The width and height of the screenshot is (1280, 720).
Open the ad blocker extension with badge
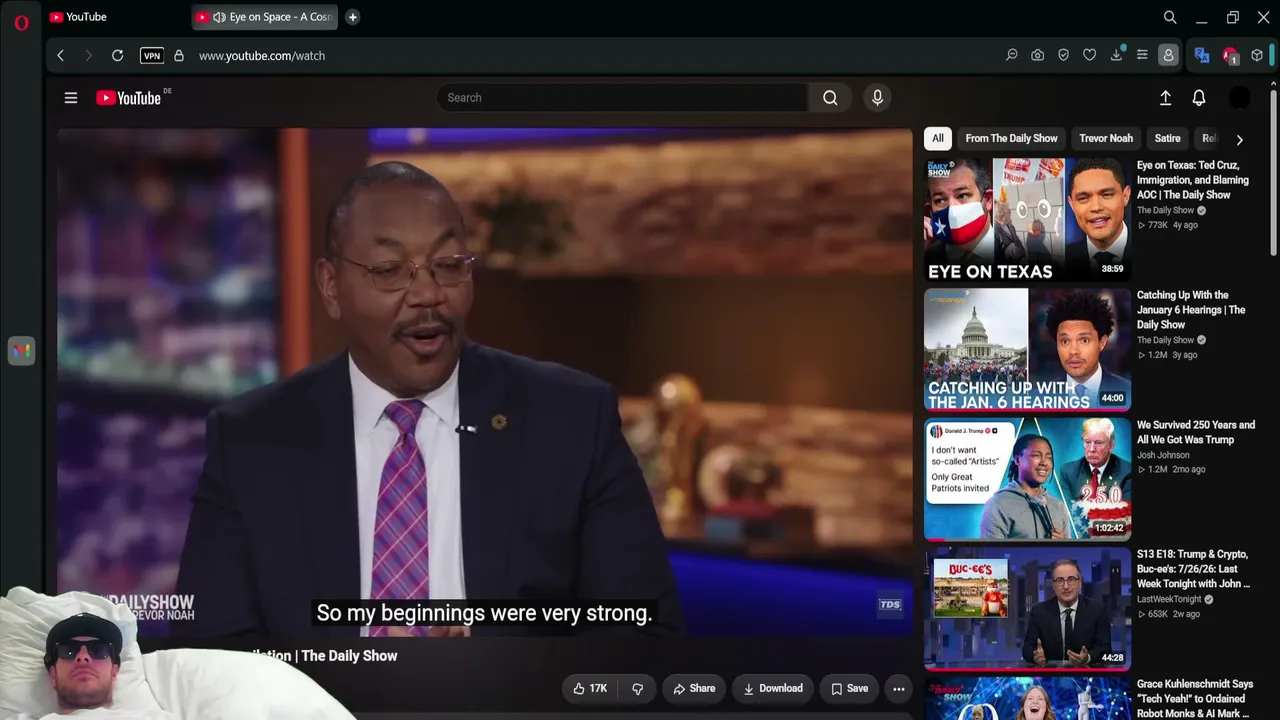point(1231,56)
